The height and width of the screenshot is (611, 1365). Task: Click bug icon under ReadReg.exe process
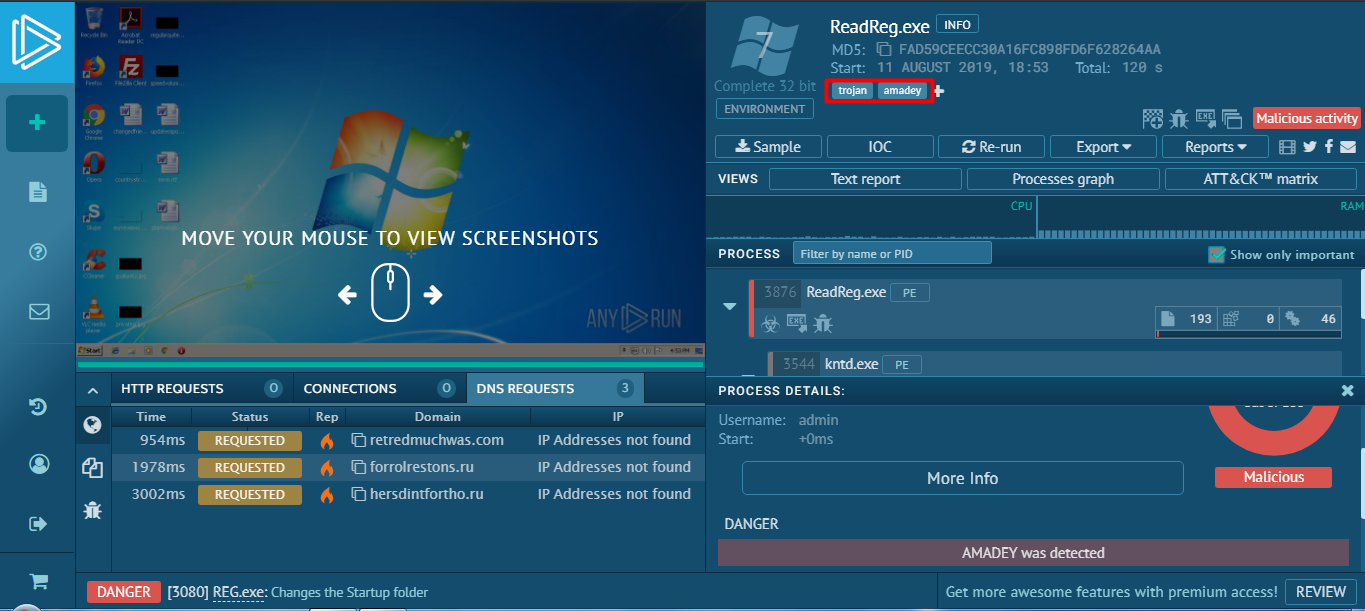click(x=822, y=323)
